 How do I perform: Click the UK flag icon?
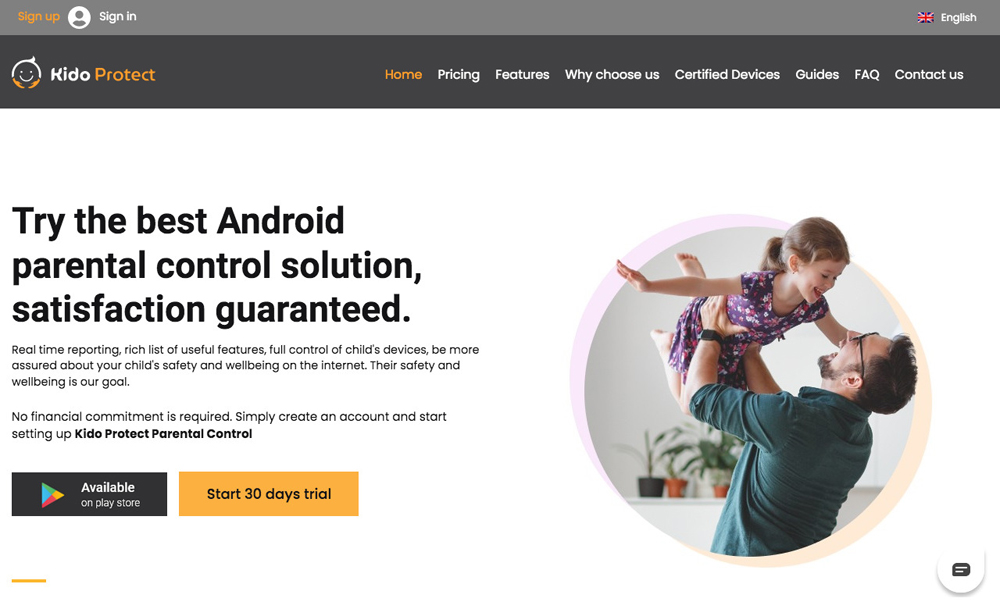click(x=925, y=17)
